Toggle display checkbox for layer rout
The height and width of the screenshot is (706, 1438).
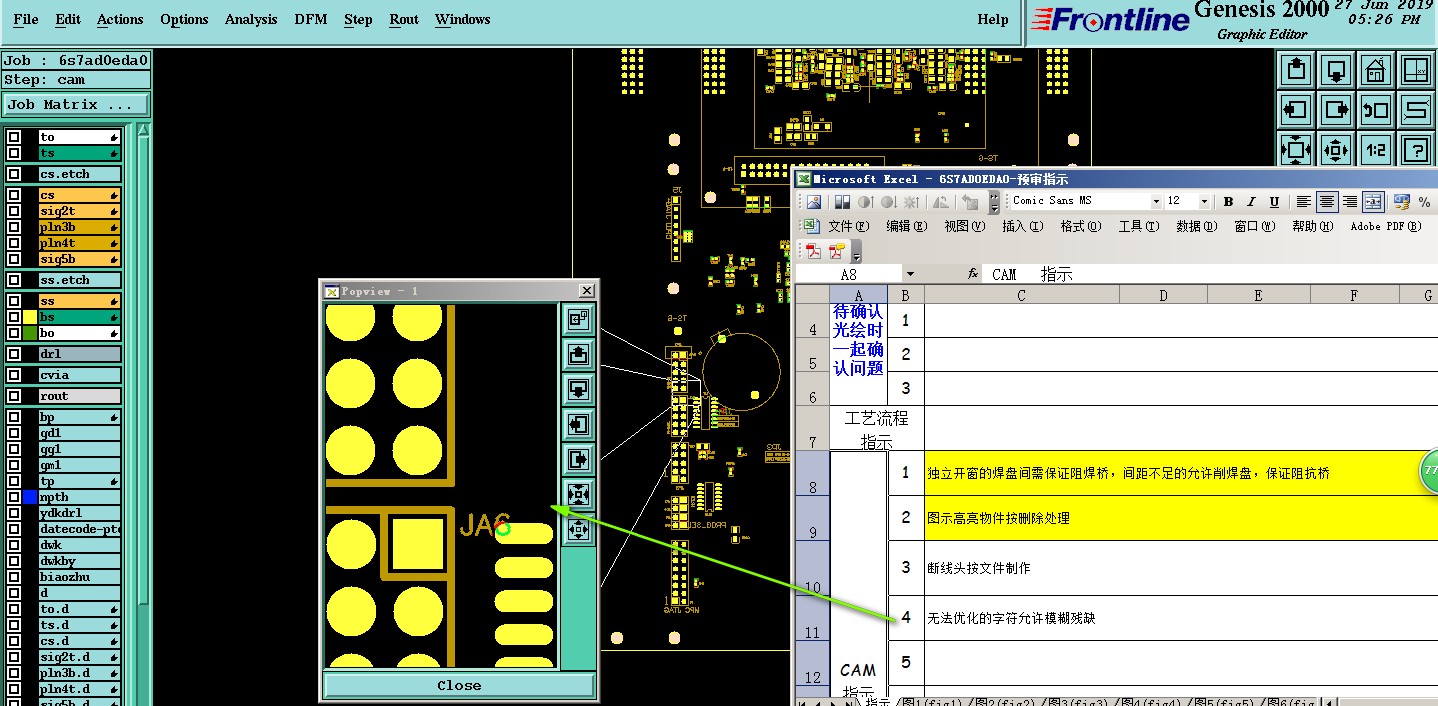point(14,396)
